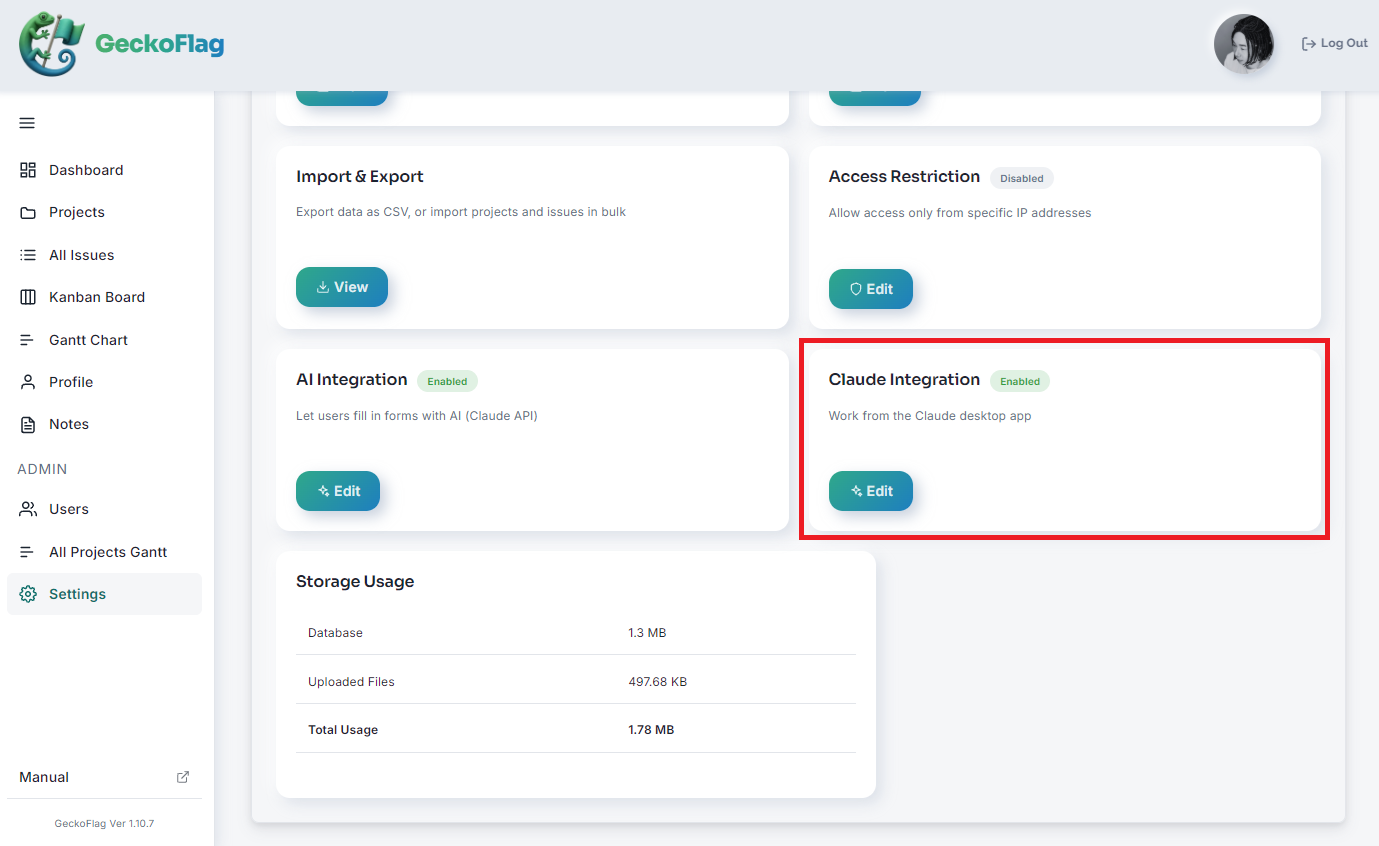Click the Users group icon

pyautogui.click(x=28, y=509)
